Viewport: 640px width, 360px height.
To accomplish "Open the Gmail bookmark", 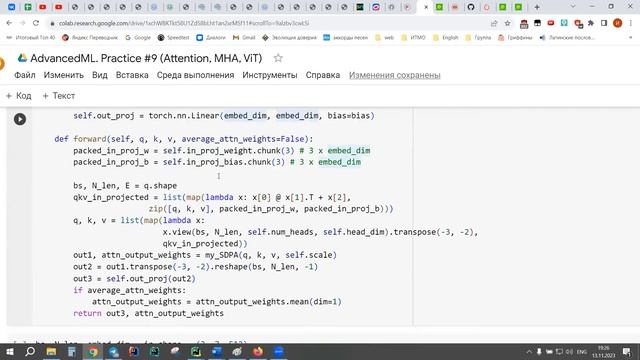I will click(244, 38).
